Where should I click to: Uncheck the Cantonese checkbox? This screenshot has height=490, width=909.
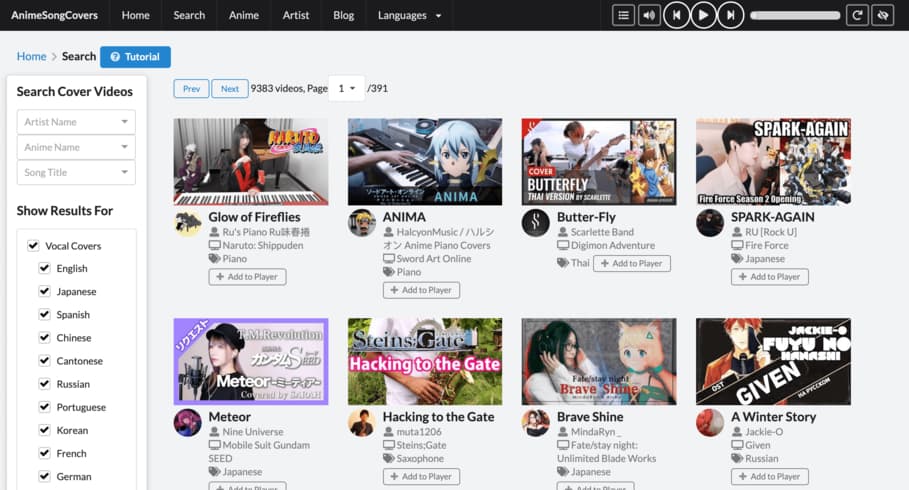tap(44, 361)
